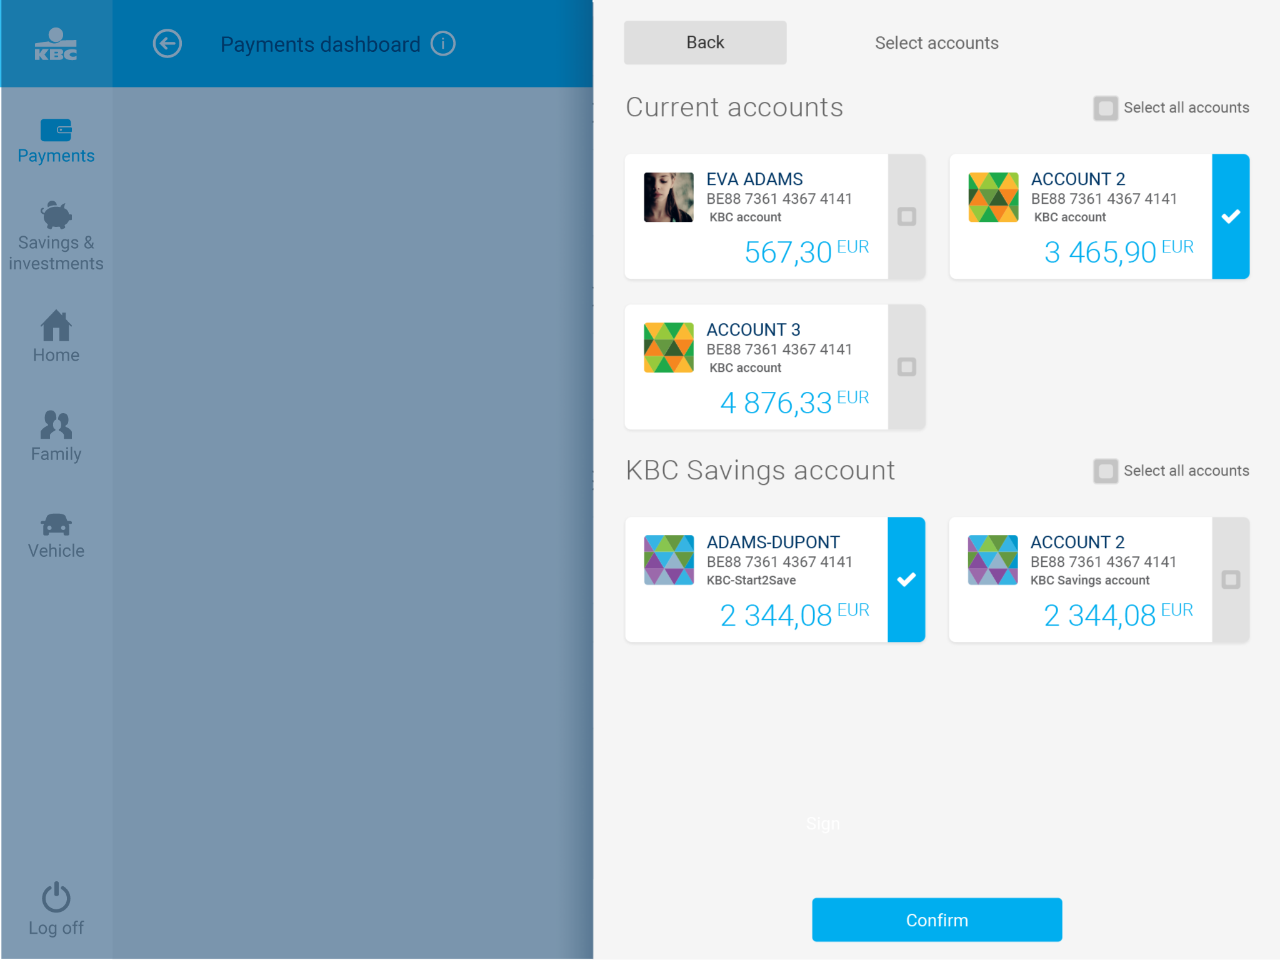Check Select all accounts for Current accounts
Screen dimensions: 1280x960
(1105, 108)
